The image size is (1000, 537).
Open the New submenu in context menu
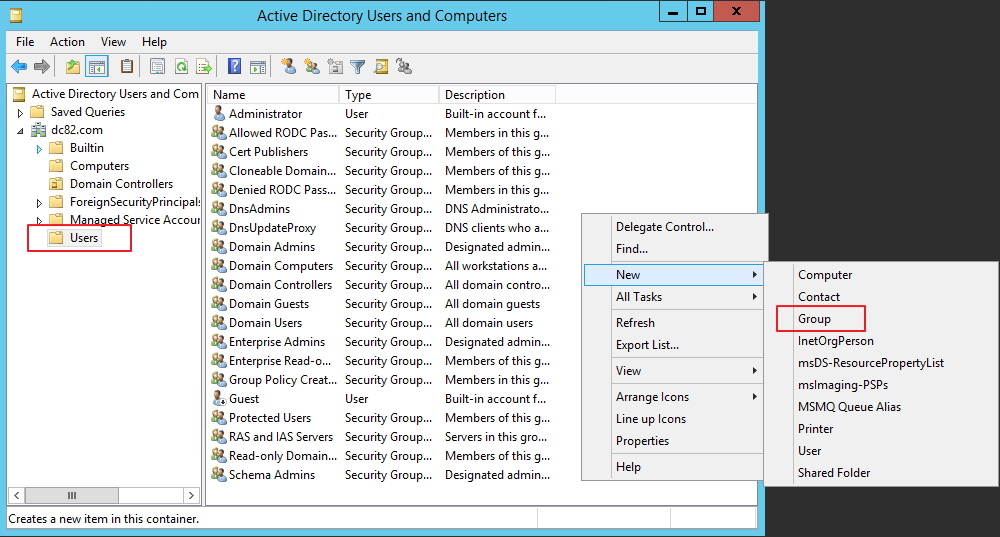pyautogui.click(x=673, y=275)
